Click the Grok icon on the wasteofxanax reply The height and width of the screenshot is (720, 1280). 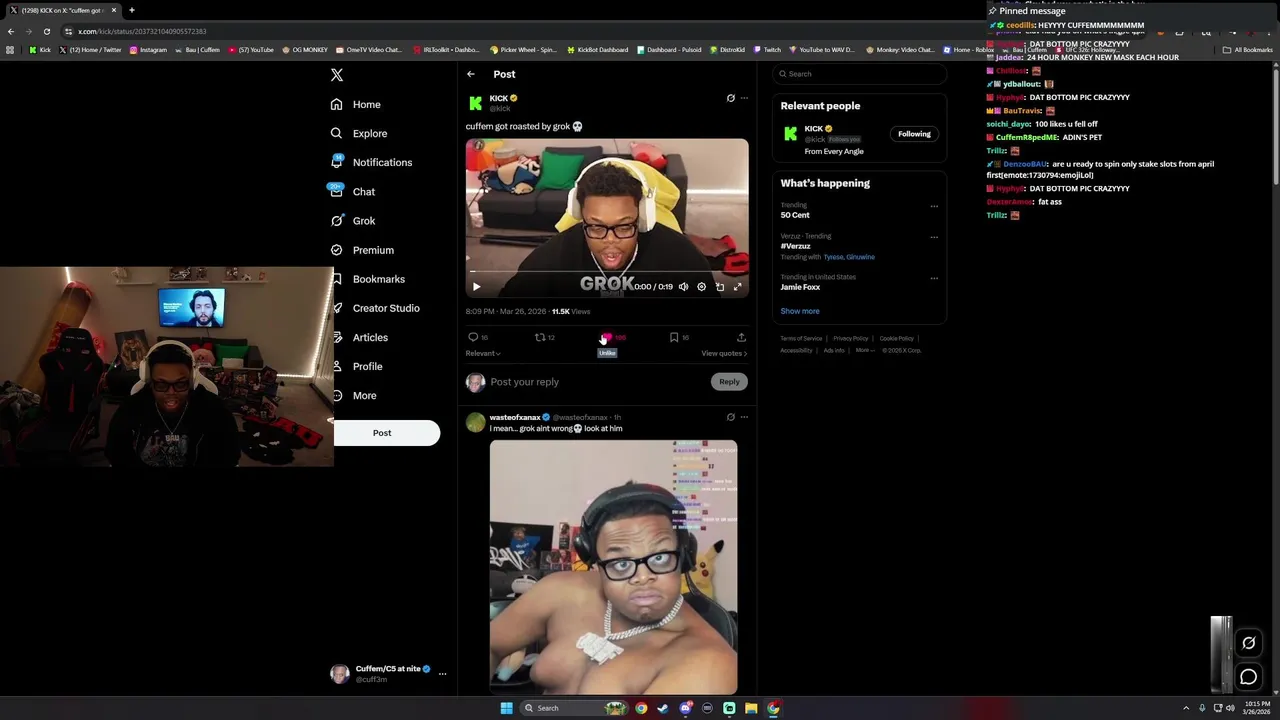click(730, 417)
